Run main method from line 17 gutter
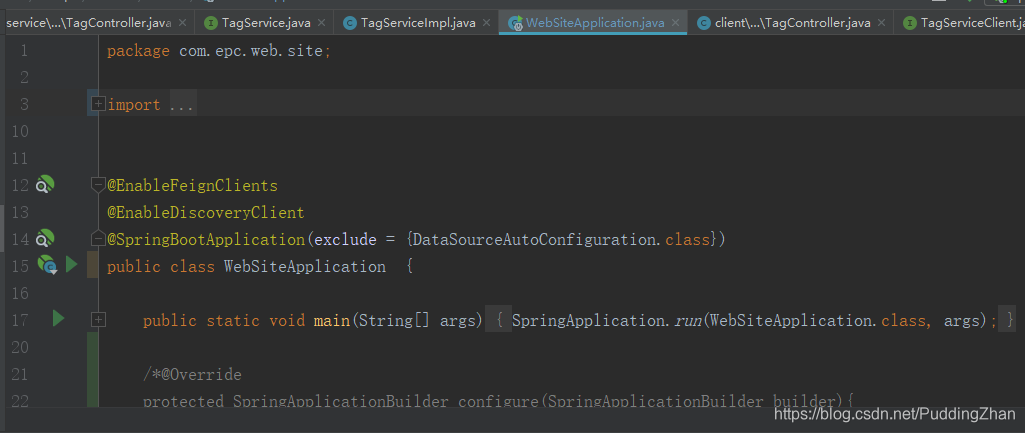Image resolution: width=1025 pixels, height=433 pixels. pyautogui.click(x=58, y=319)
